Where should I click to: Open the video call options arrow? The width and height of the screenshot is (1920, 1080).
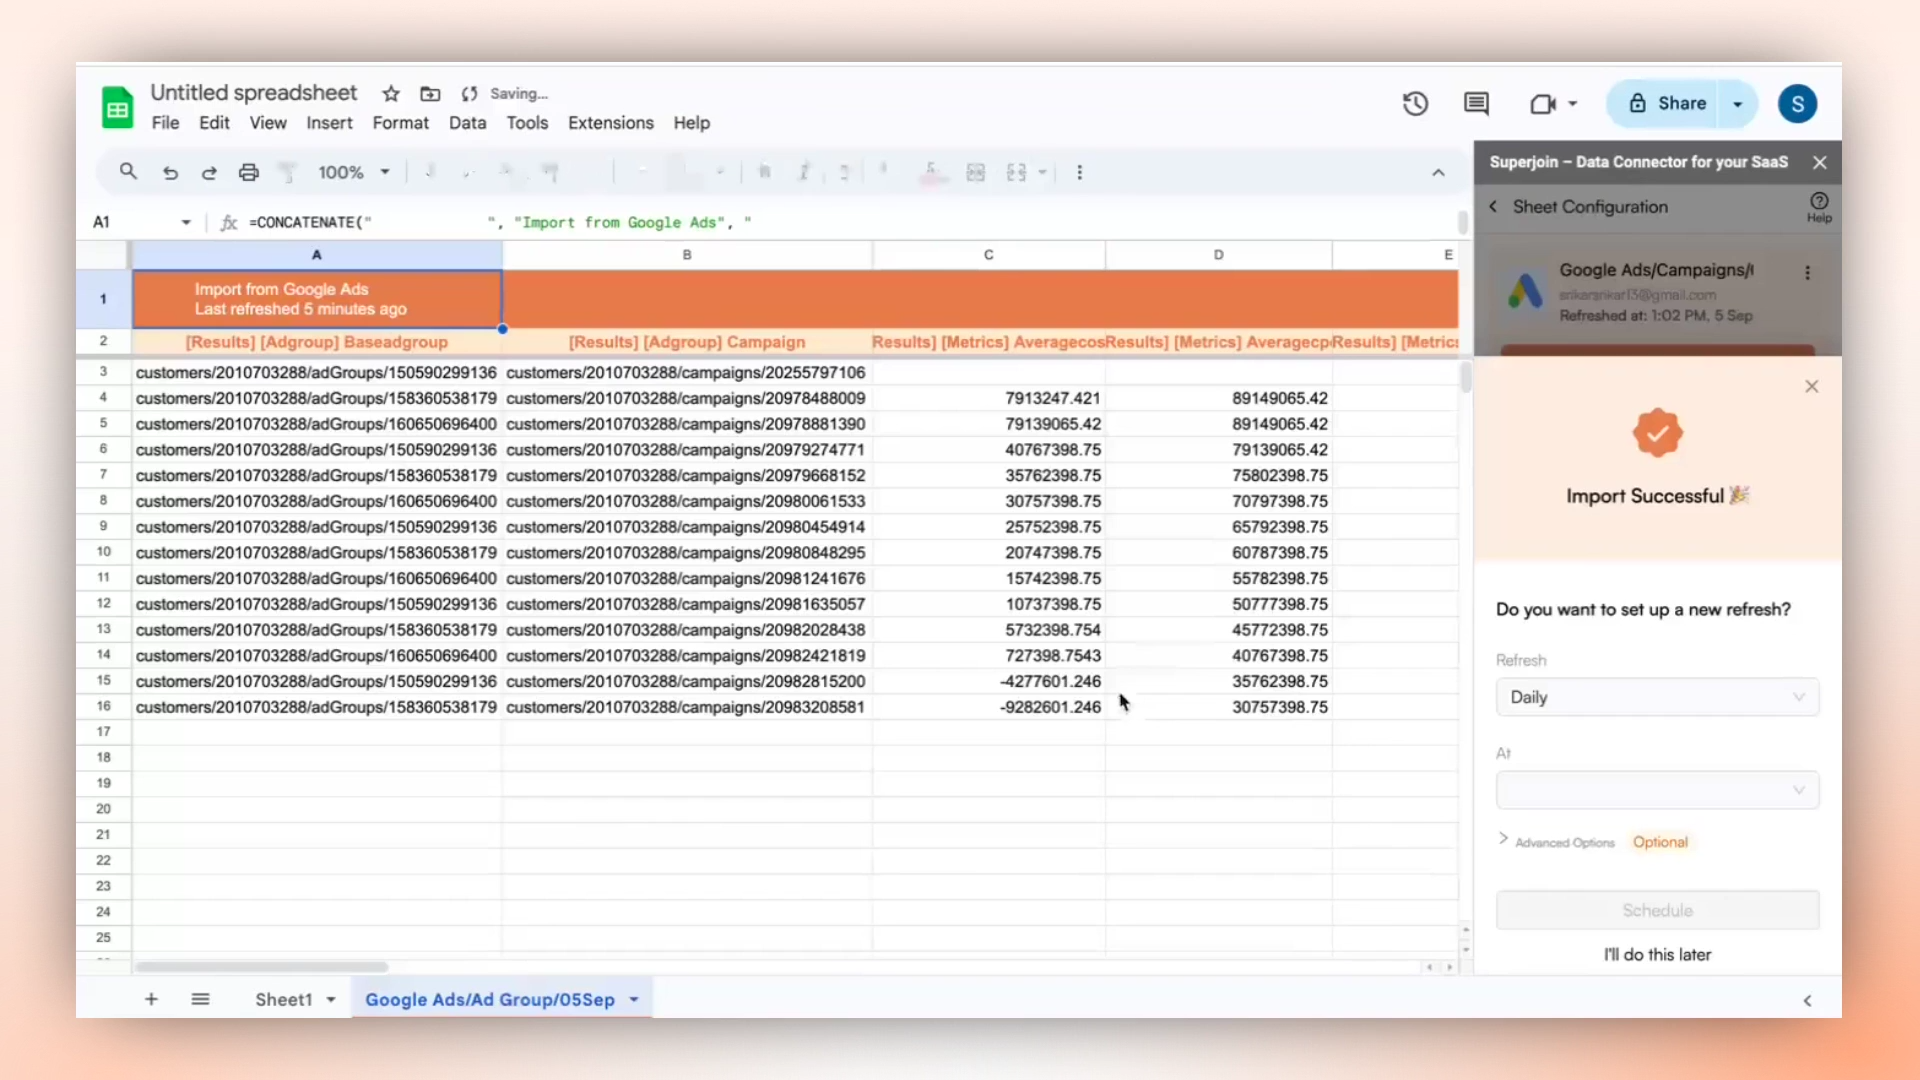tap(1573, 104)
